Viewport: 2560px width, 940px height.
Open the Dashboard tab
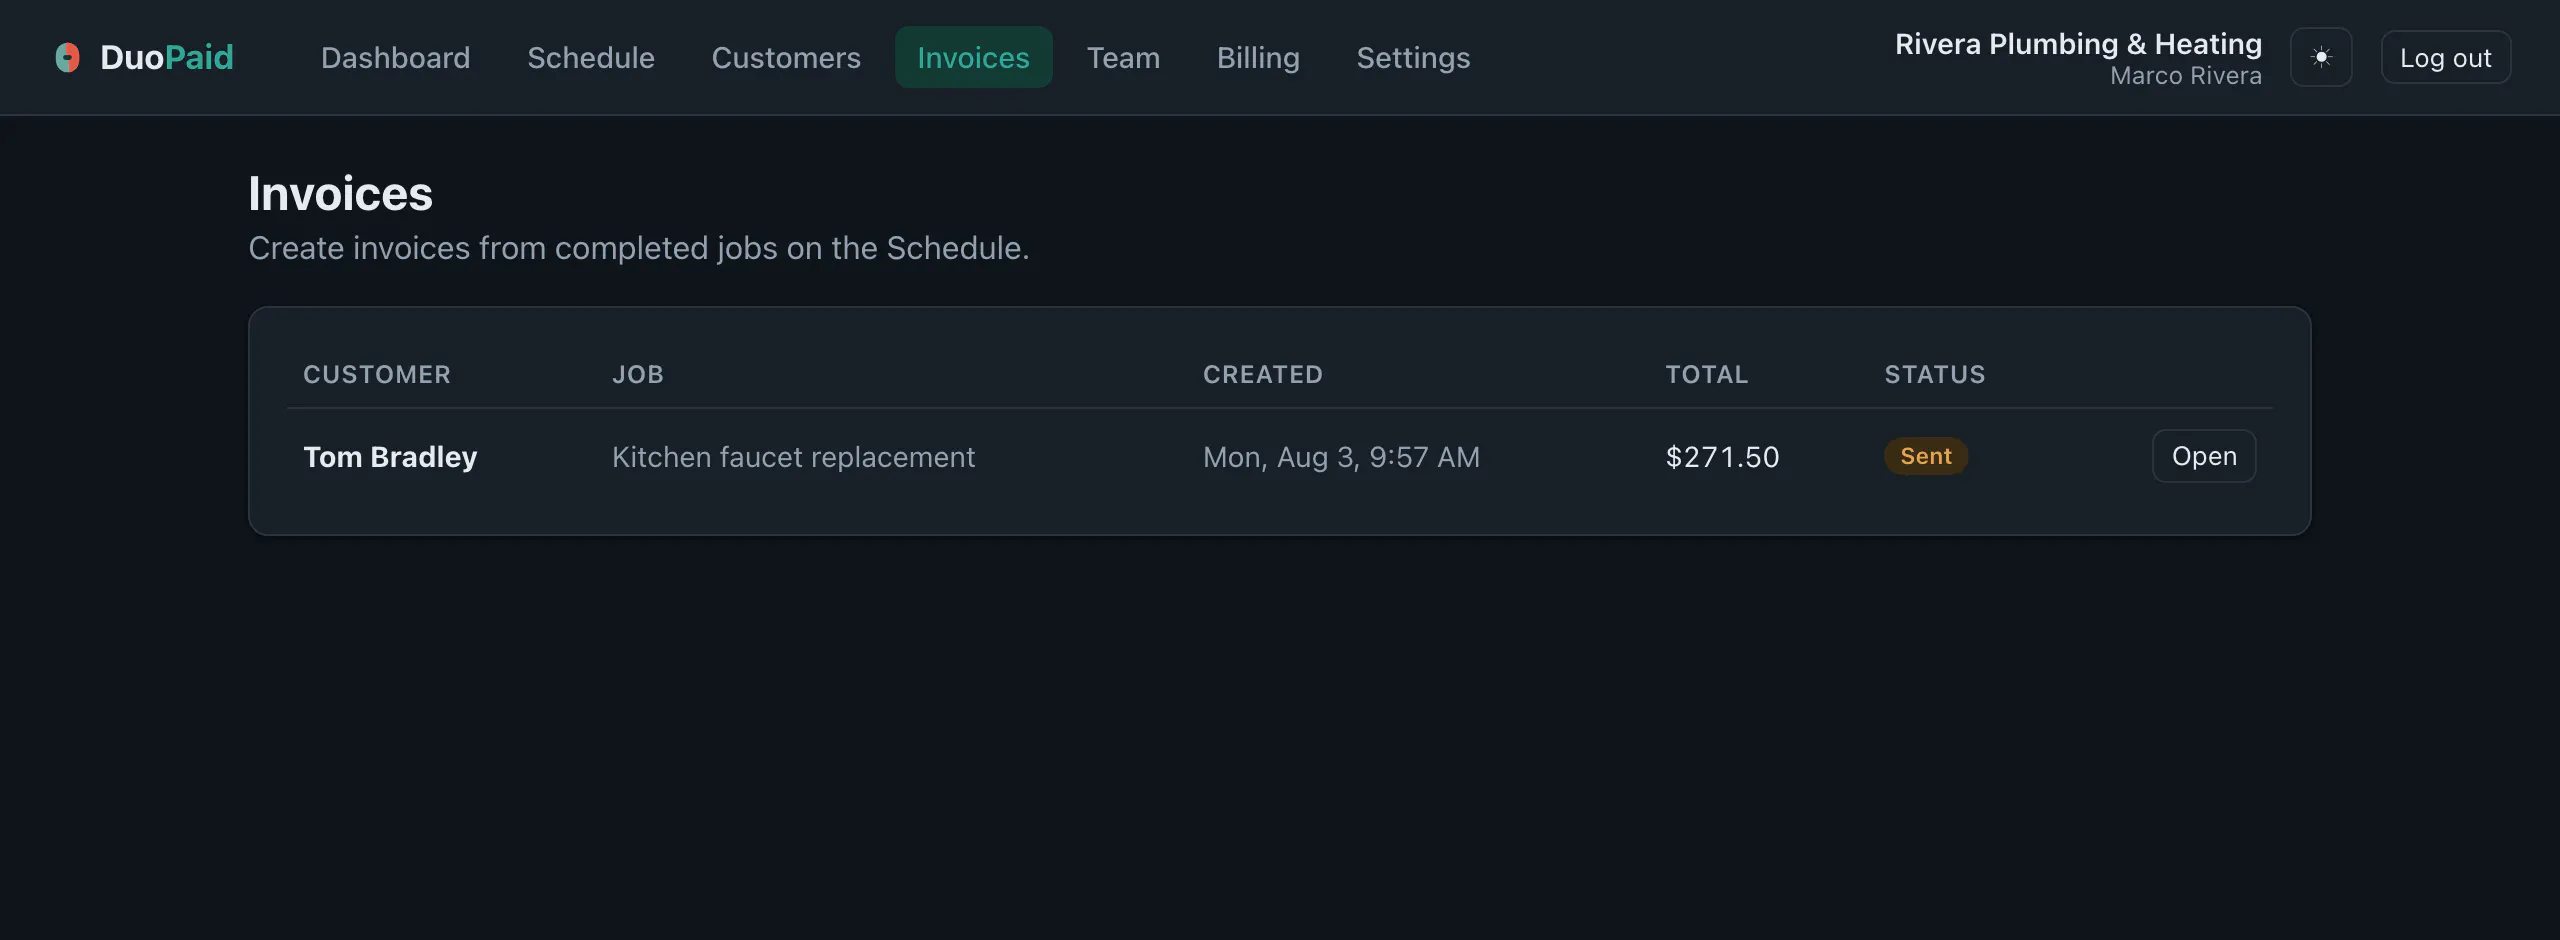coord(395,57)
